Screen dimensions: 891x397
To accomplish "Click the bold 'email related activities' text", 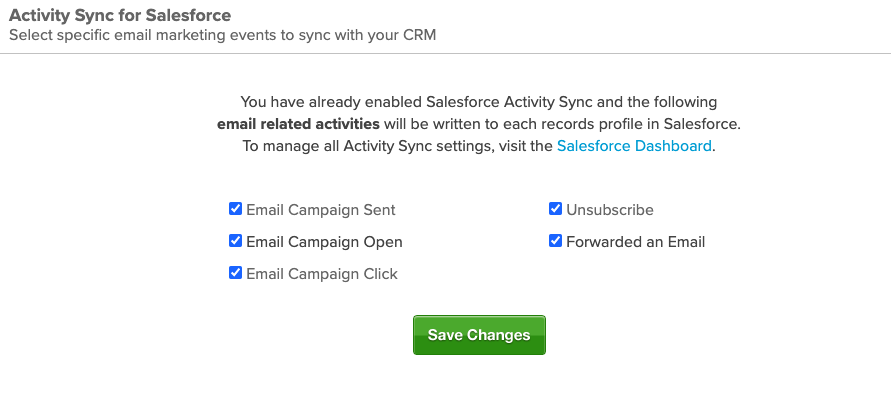I will (298, 124).
